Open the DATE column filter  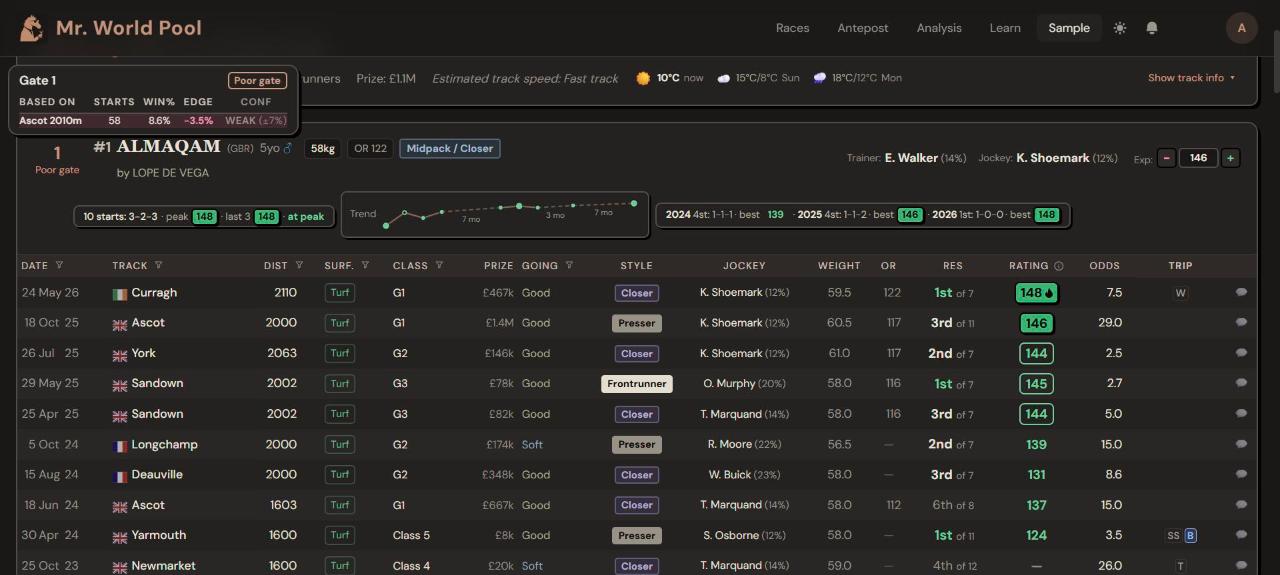[x=59, y=266]
